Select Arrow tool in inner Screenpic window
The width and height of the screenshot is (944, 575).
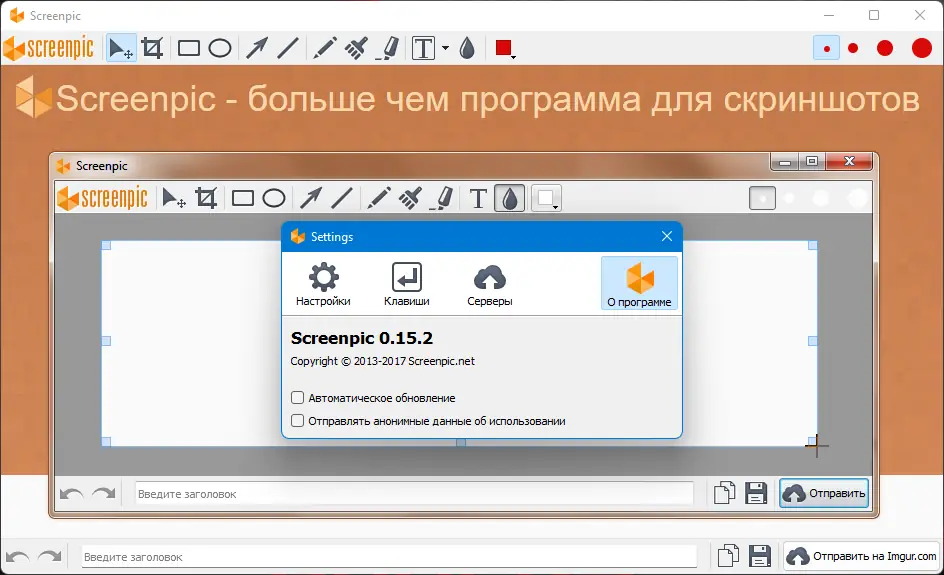pyautogui.click(x=311, y=198)
